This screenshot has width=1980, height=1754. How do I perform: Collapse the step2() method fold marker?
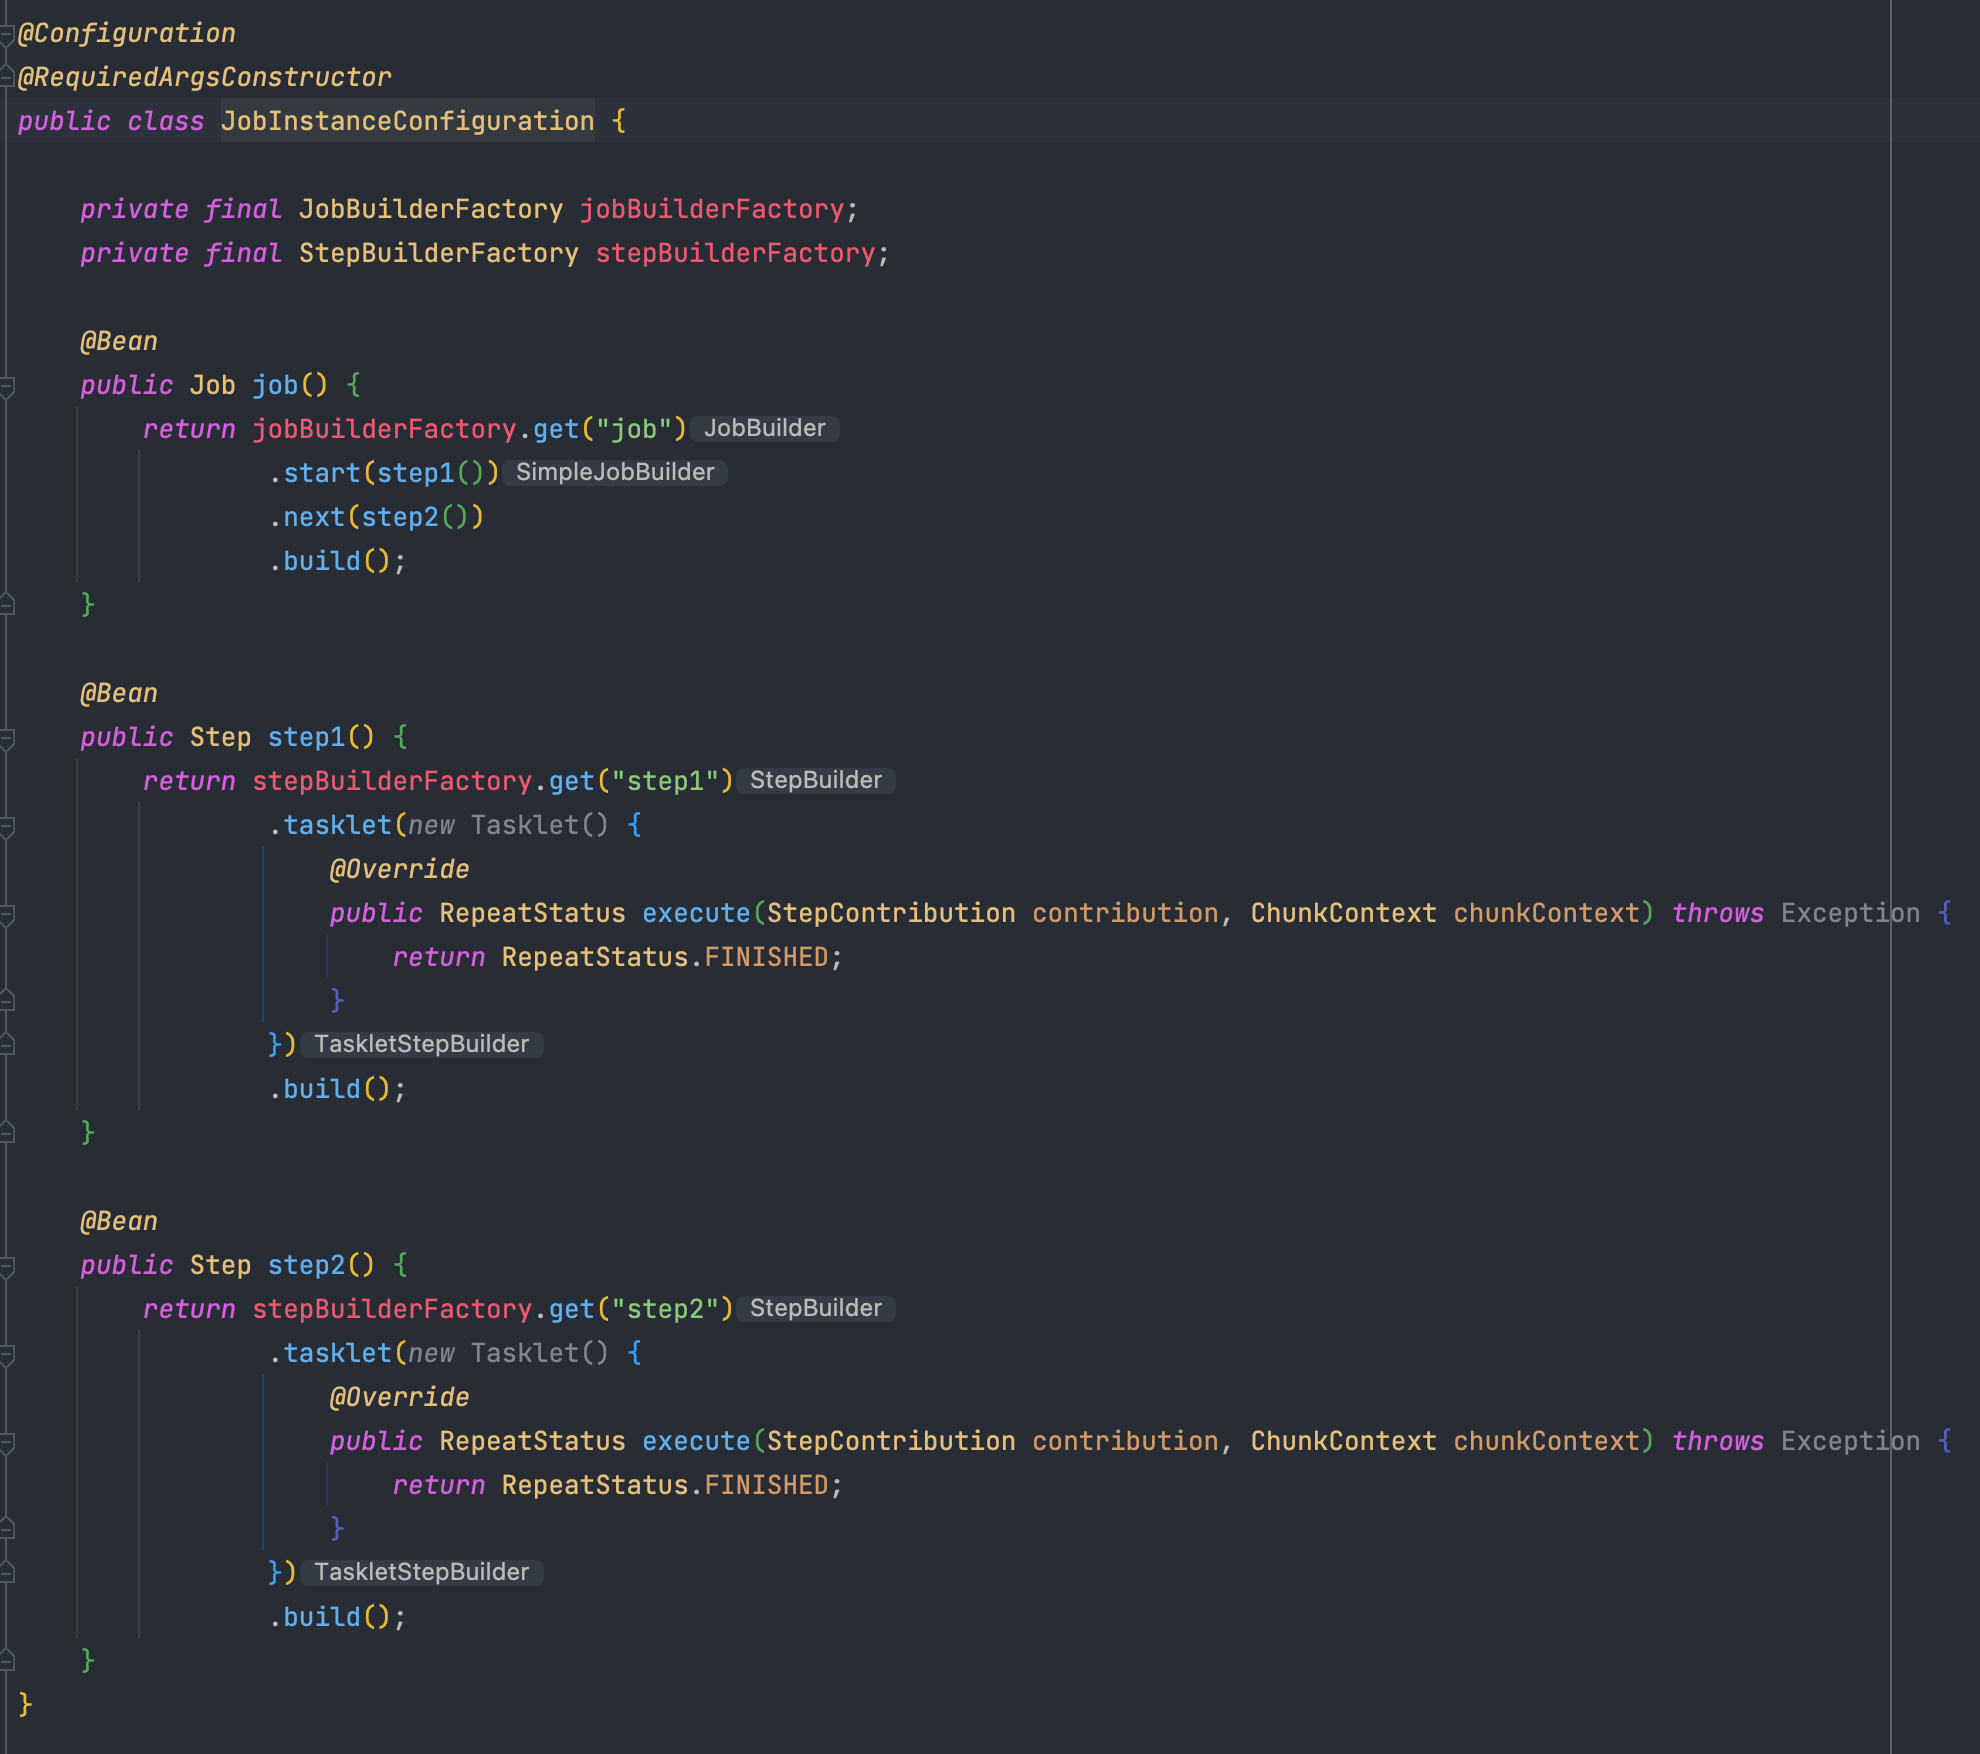point(7,1266)
